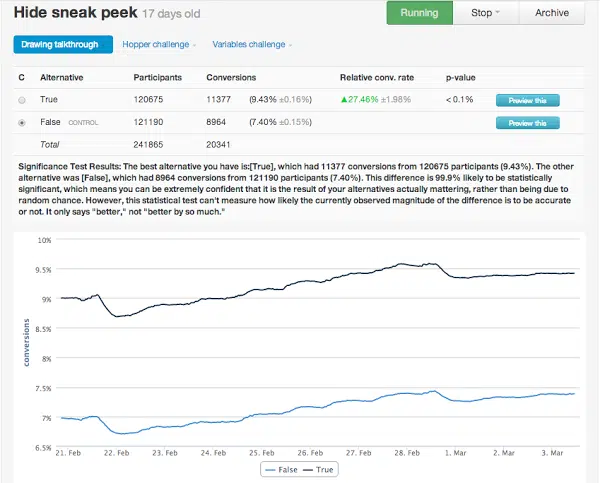Select the Drawing talkthrough tab
The height and width of the screenshot is (483, 600).
tap(63, 45)
